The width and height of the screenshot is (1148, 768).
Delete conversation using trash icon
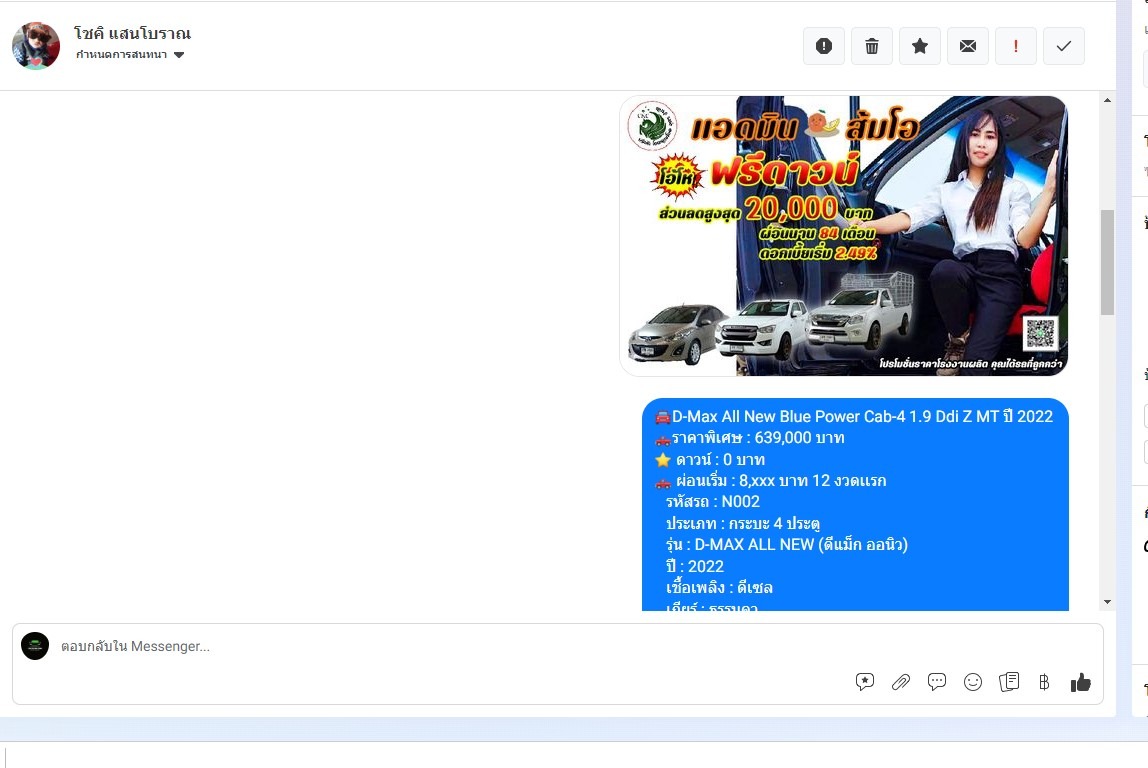click(x=871, y=46)
